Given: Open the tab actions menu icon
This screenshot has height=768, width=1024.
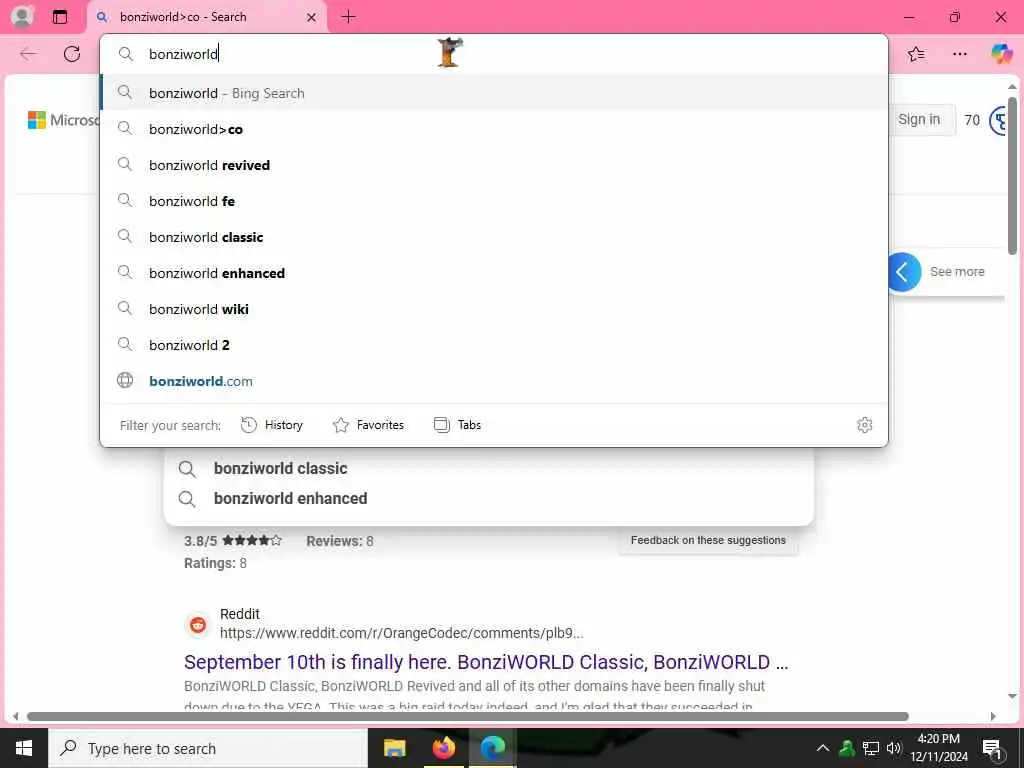Looking at the screenshot, I should tap(60, 17).
